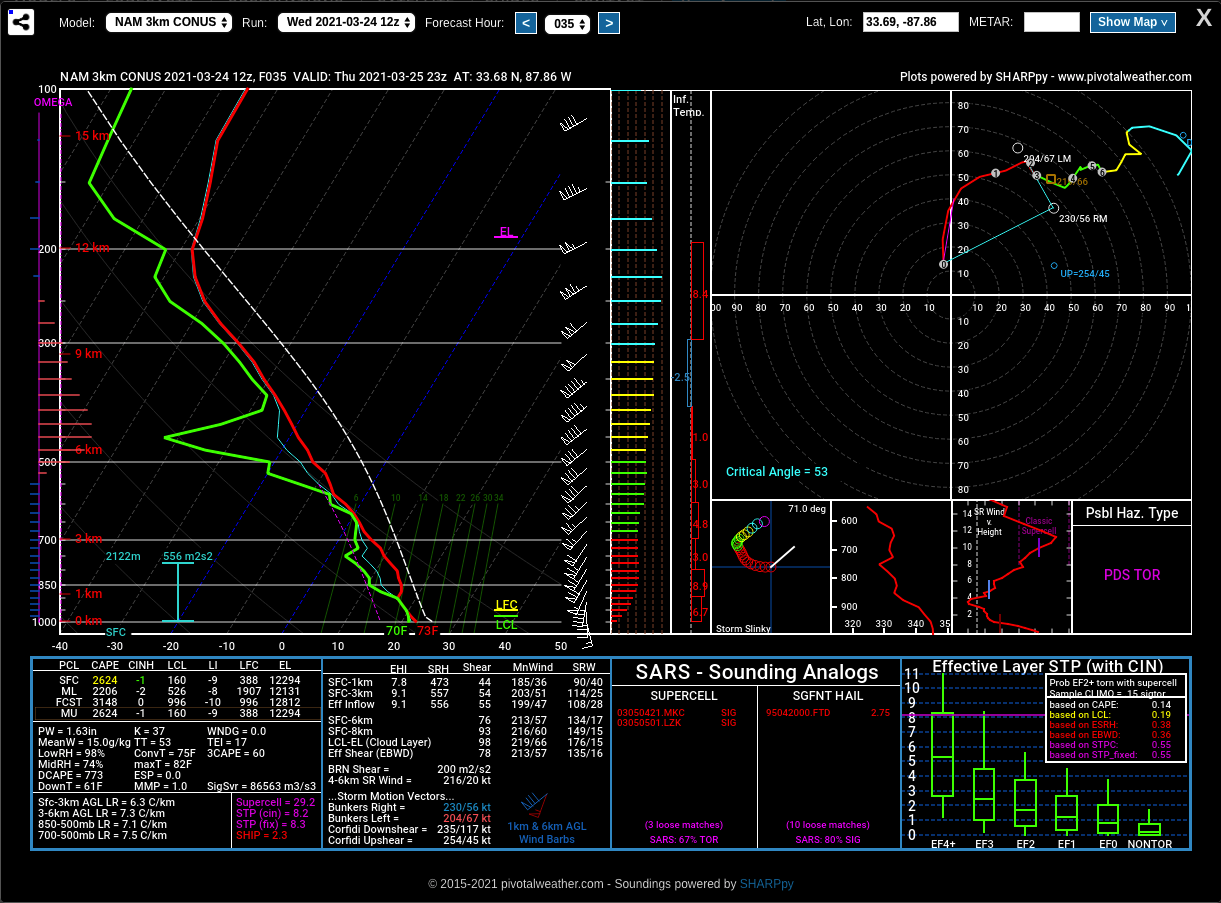This screenshot has width=1221, height=903.
Task: Open the Forecast Hour 035 dropdown
Action: coord(567,23)
